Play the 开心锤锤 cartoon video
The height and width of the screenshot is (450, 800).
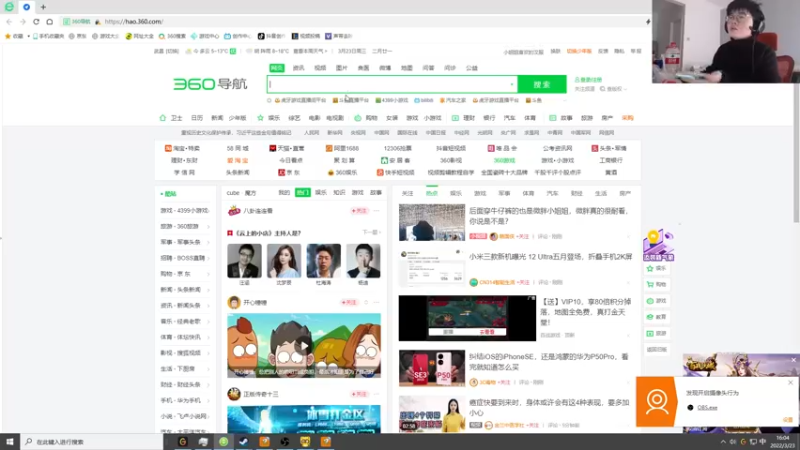(304, 345)
